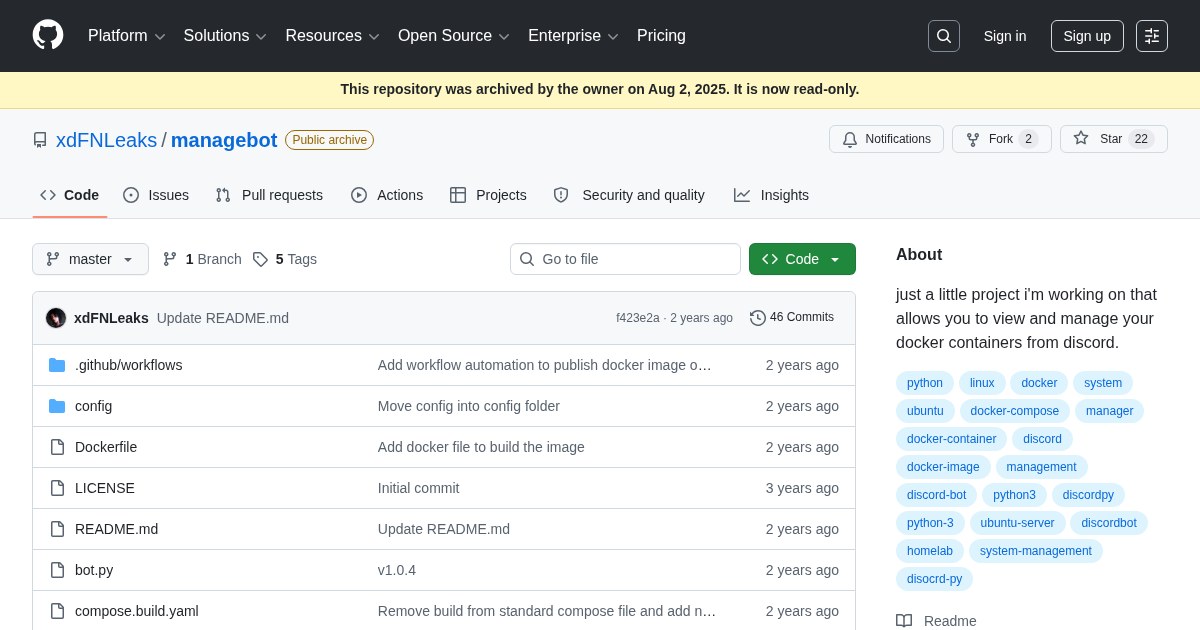Open the Update README.md commit message in header row

pyautogui.click(x=223, y=318)
